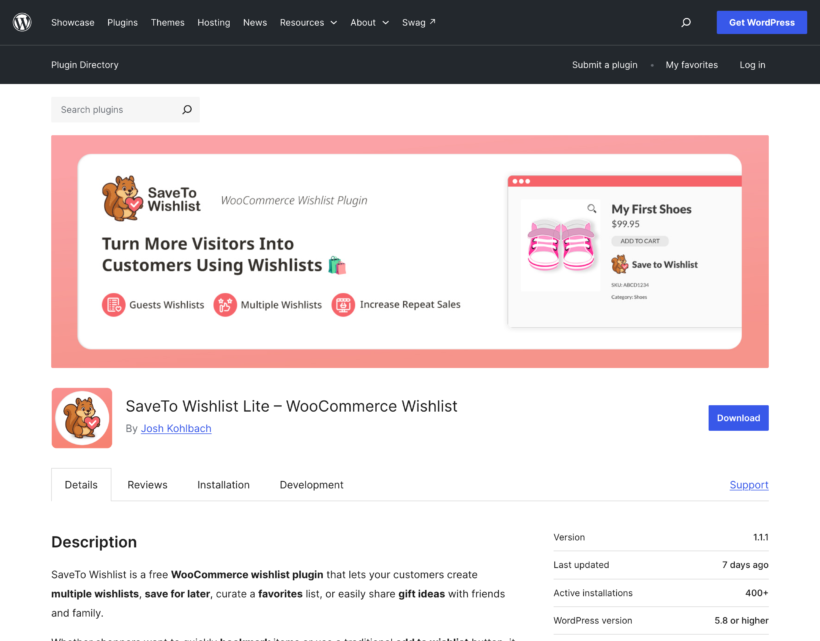Open Hosting in top navigation
Screen dimensions: 820x641
[213, 22]
